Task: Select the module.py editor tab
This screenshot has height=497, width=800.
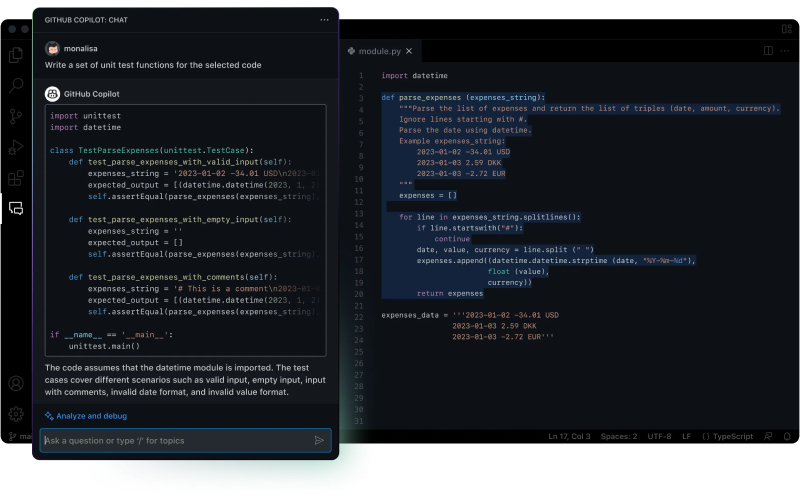Action: pyautogui.click(x=378, y=50)
